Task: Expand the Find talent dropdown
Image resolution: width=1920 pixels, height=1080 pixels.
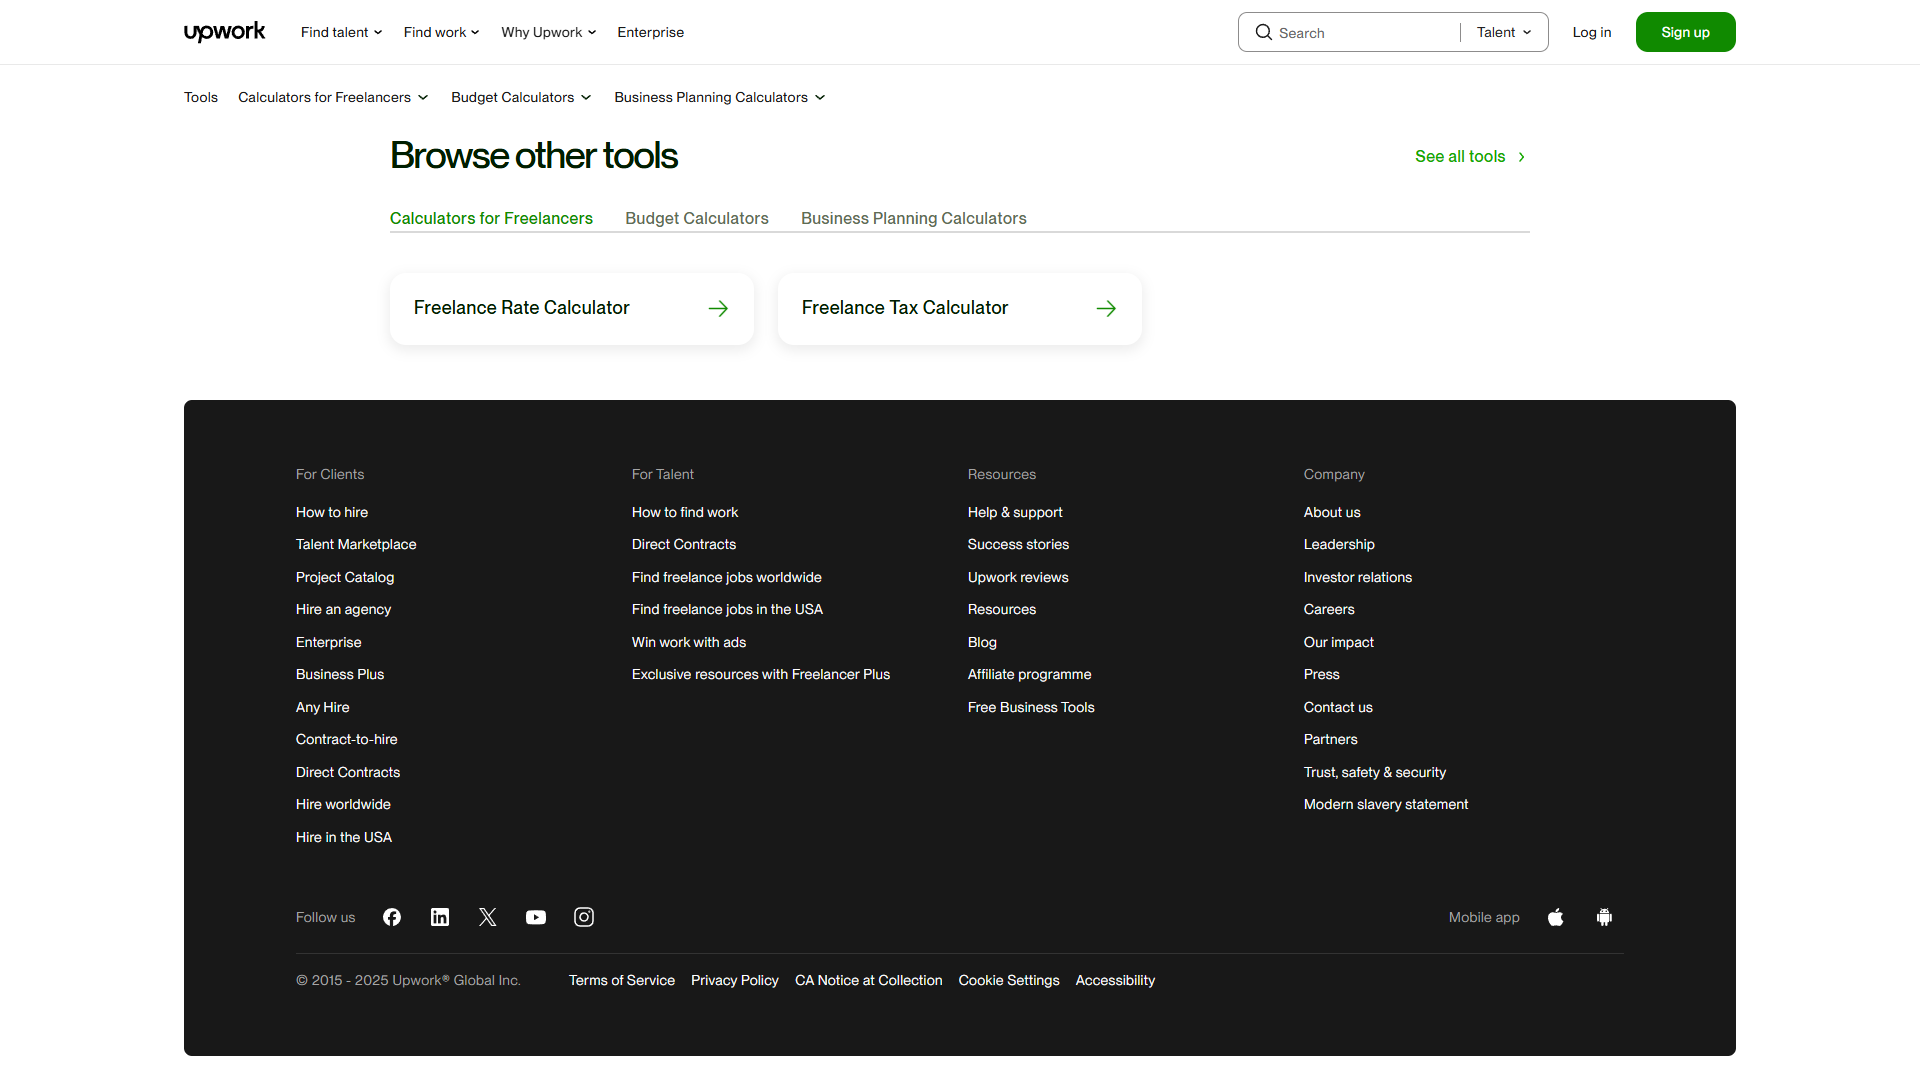Action: click(340, 32)
